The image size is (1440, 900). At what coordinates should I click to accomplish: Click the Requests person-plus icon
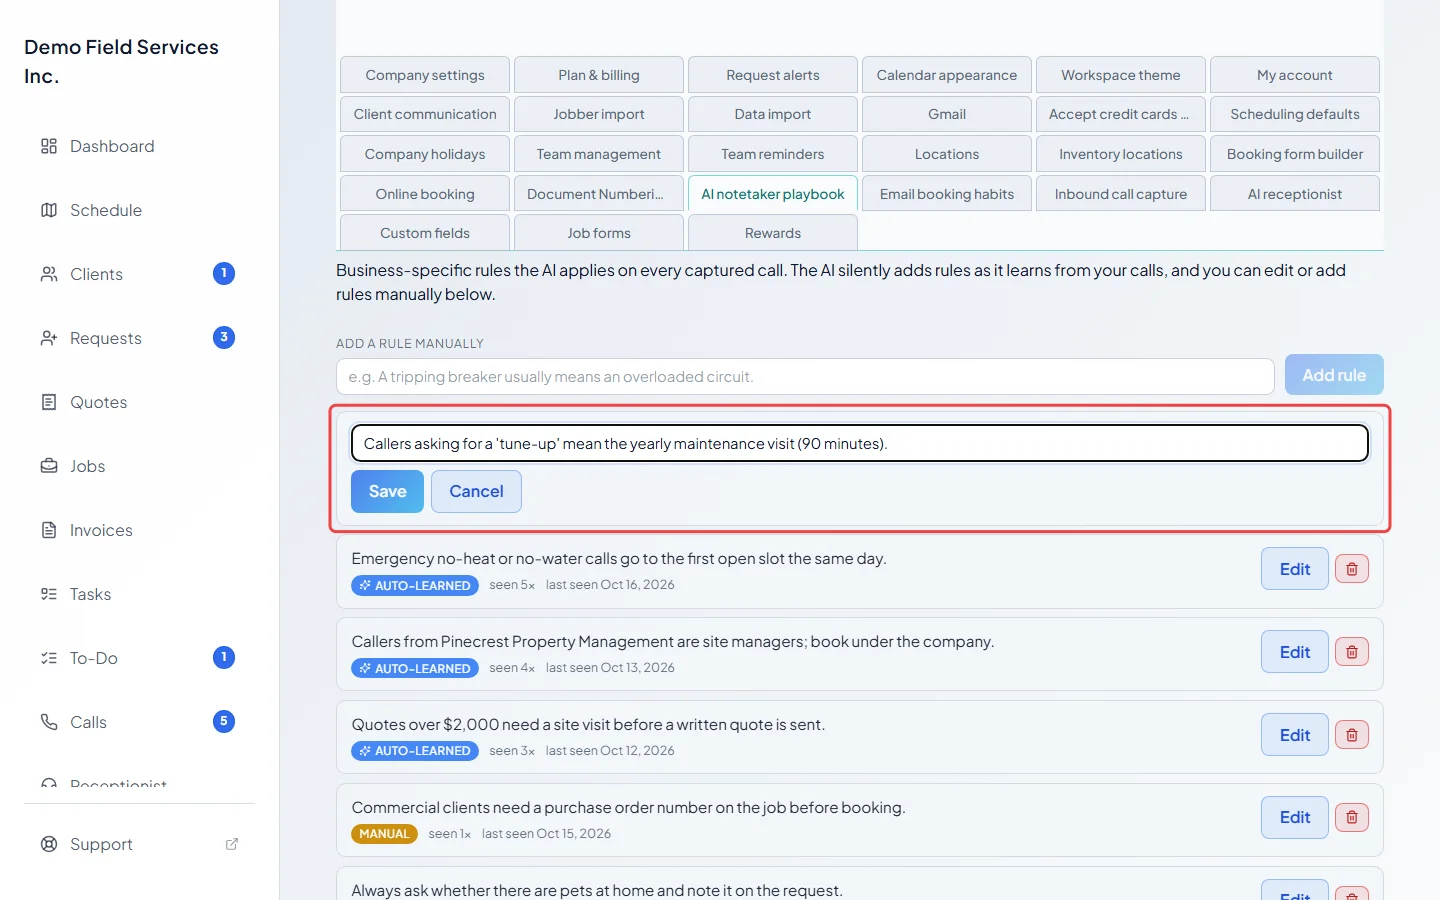point(49,338)
